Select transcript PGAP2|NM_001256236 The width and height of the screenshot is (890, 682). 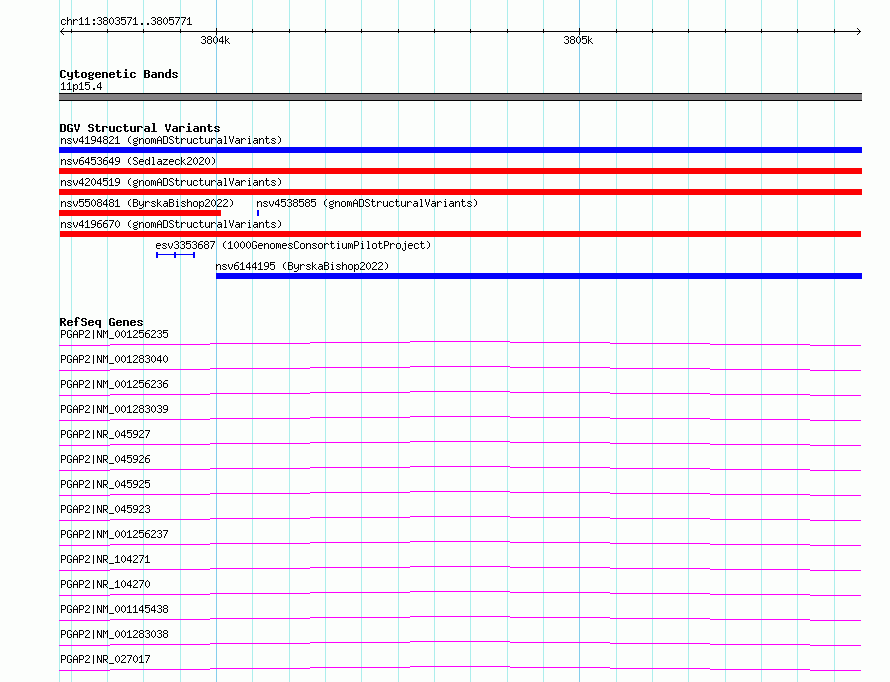(114, 384)
